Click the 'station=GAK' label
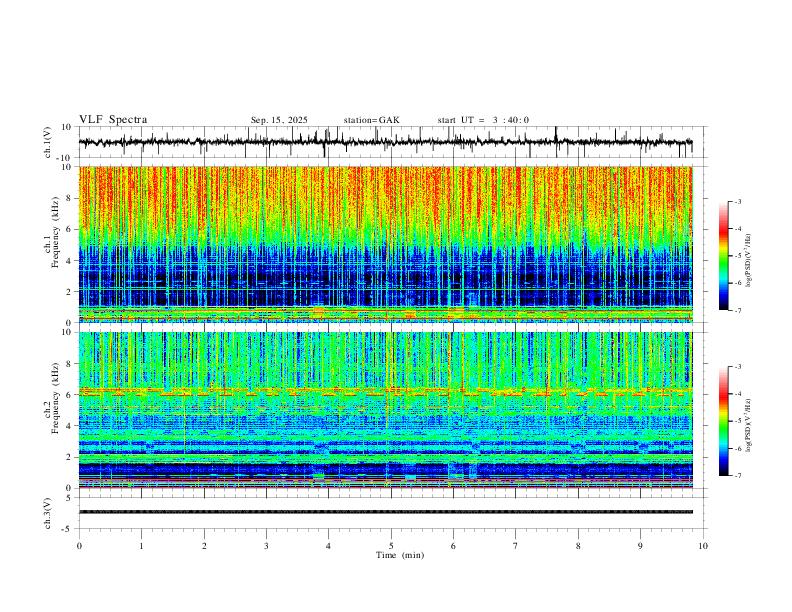The image size is (792, 612). tap(371, 120)
